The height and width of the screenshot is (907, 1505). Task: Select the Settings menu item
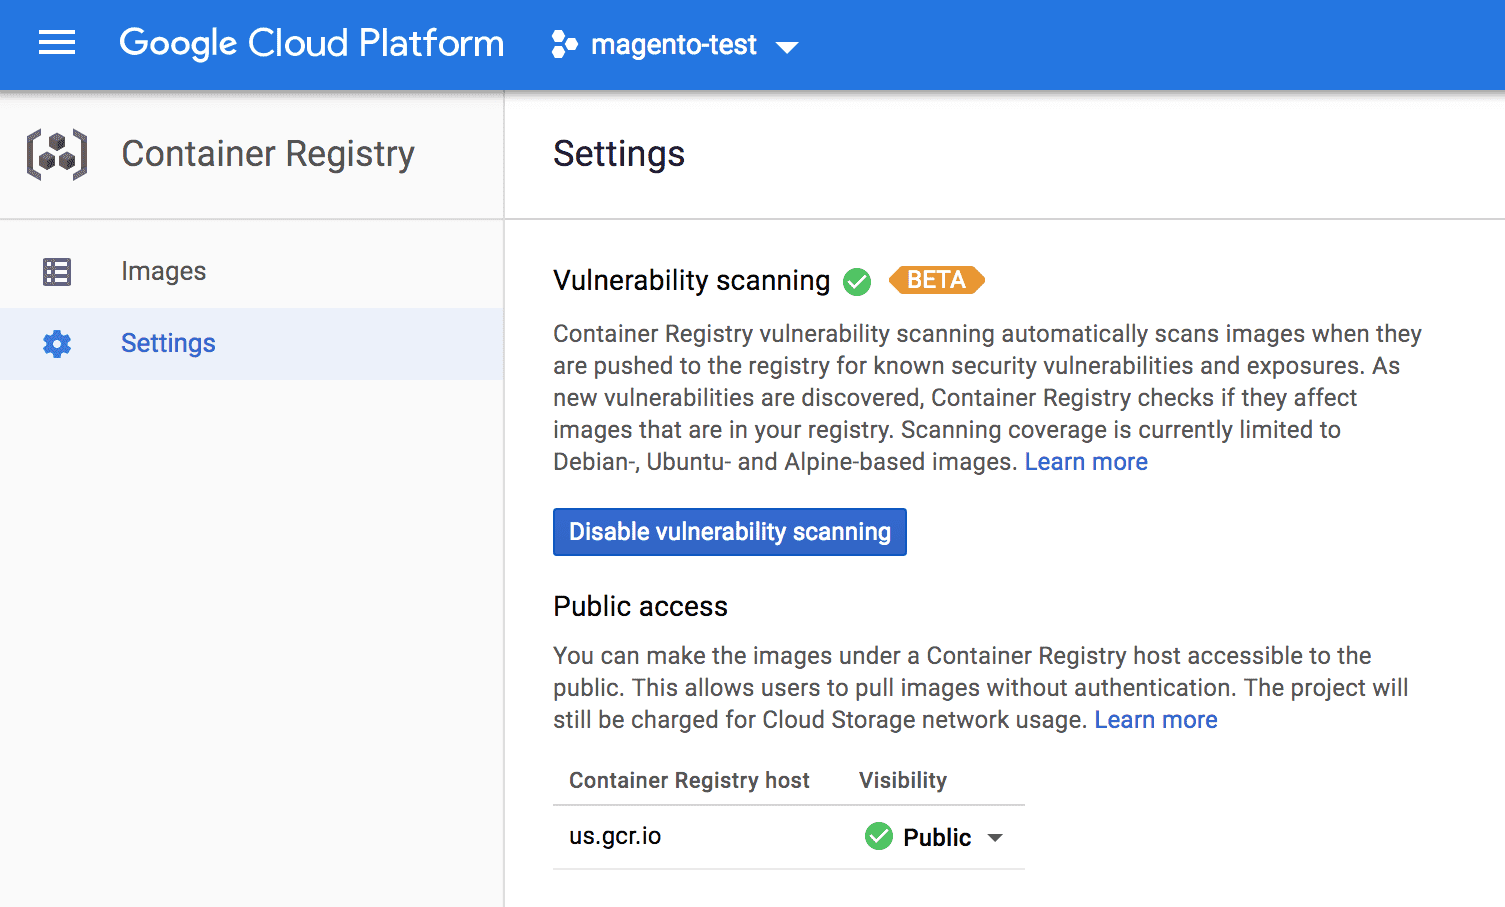tap(251, 344)
